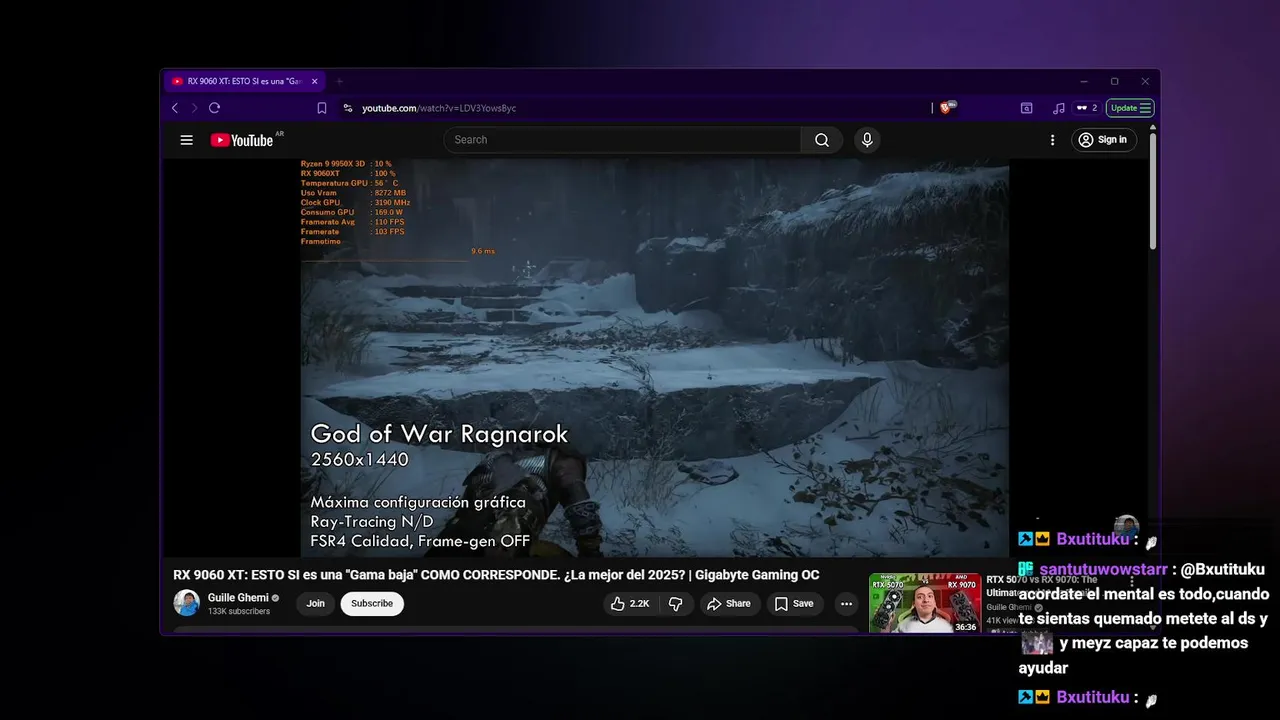Viewport: 1280px width, 720px height.
Task: Click the 133K subscribers text
Action: click(x=239, y=611)
